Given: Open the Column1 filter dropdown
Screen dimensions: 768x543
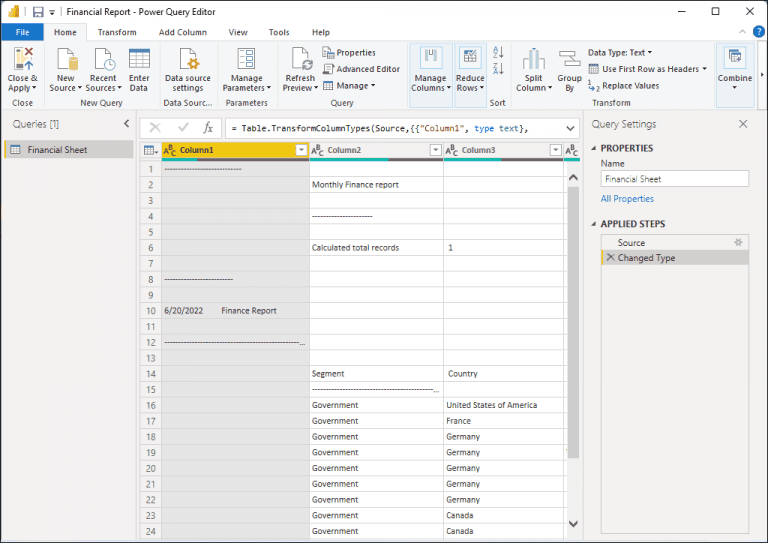Looking at the screenshot, I should click(x=301, y=150).
